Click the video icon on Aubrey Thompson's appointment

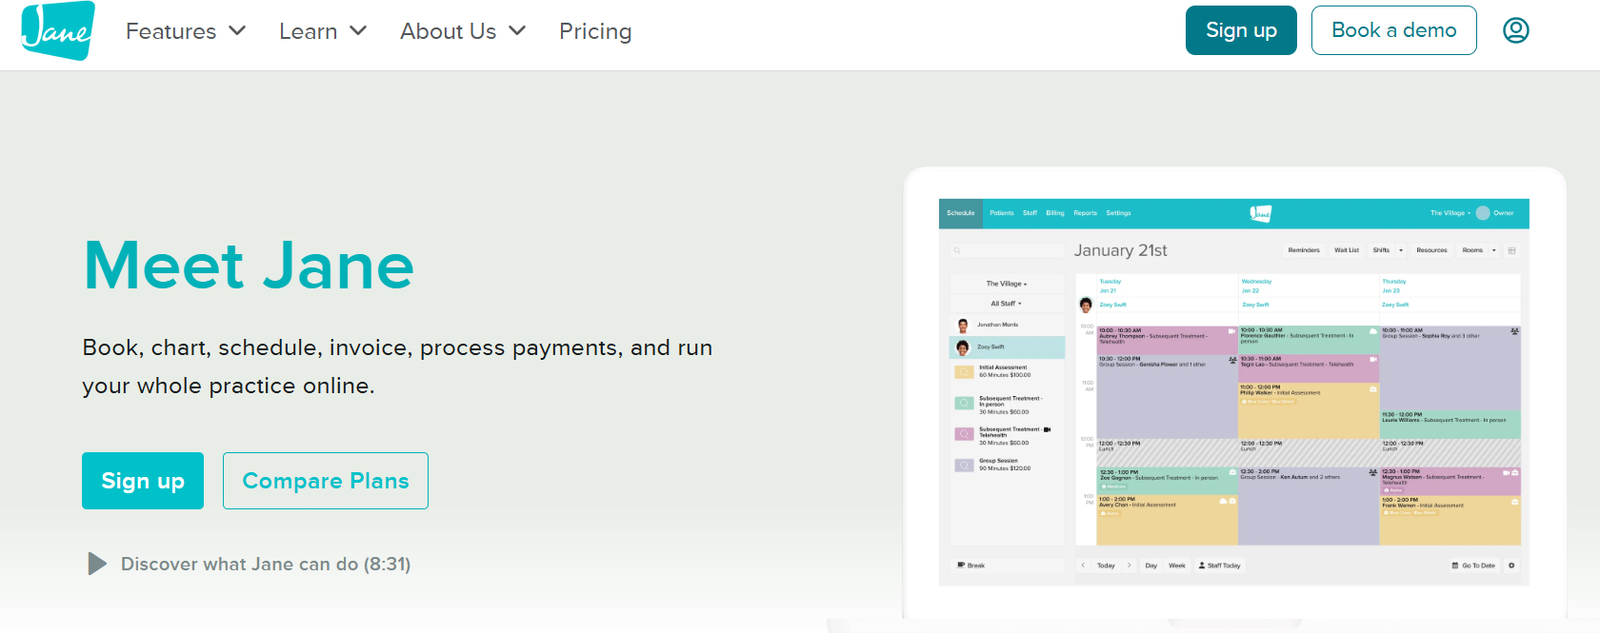[x=1232, y=331]
